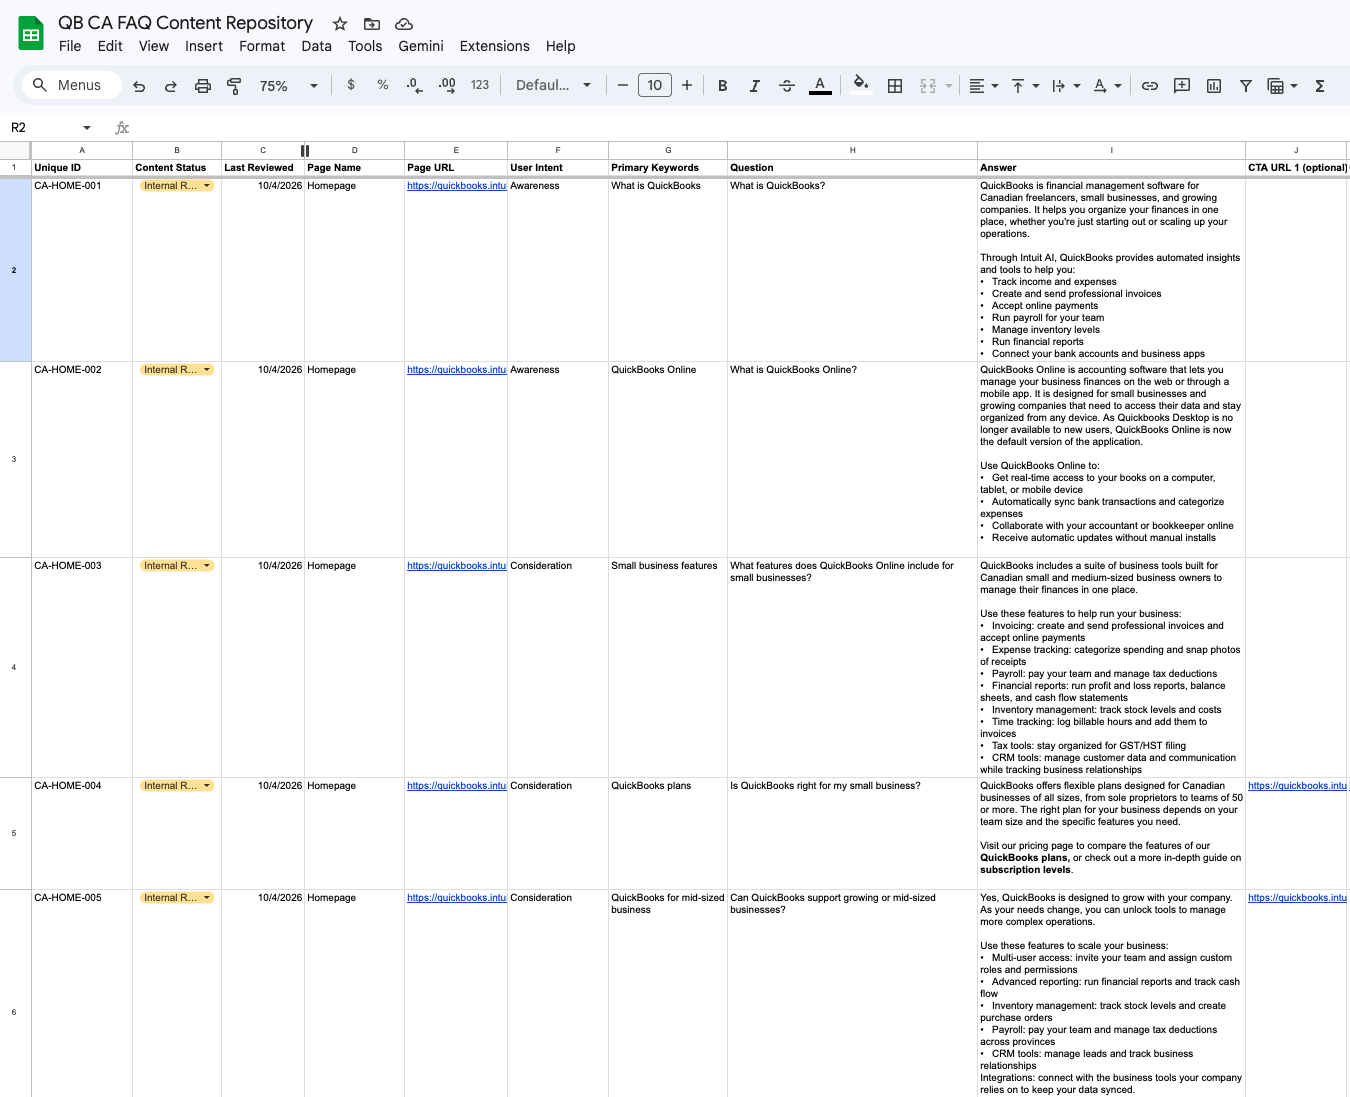The height and width of the screenshot is (1097, 1350).
Task: Expand the merge cells options arrow
Action: (x=948, y=86)
